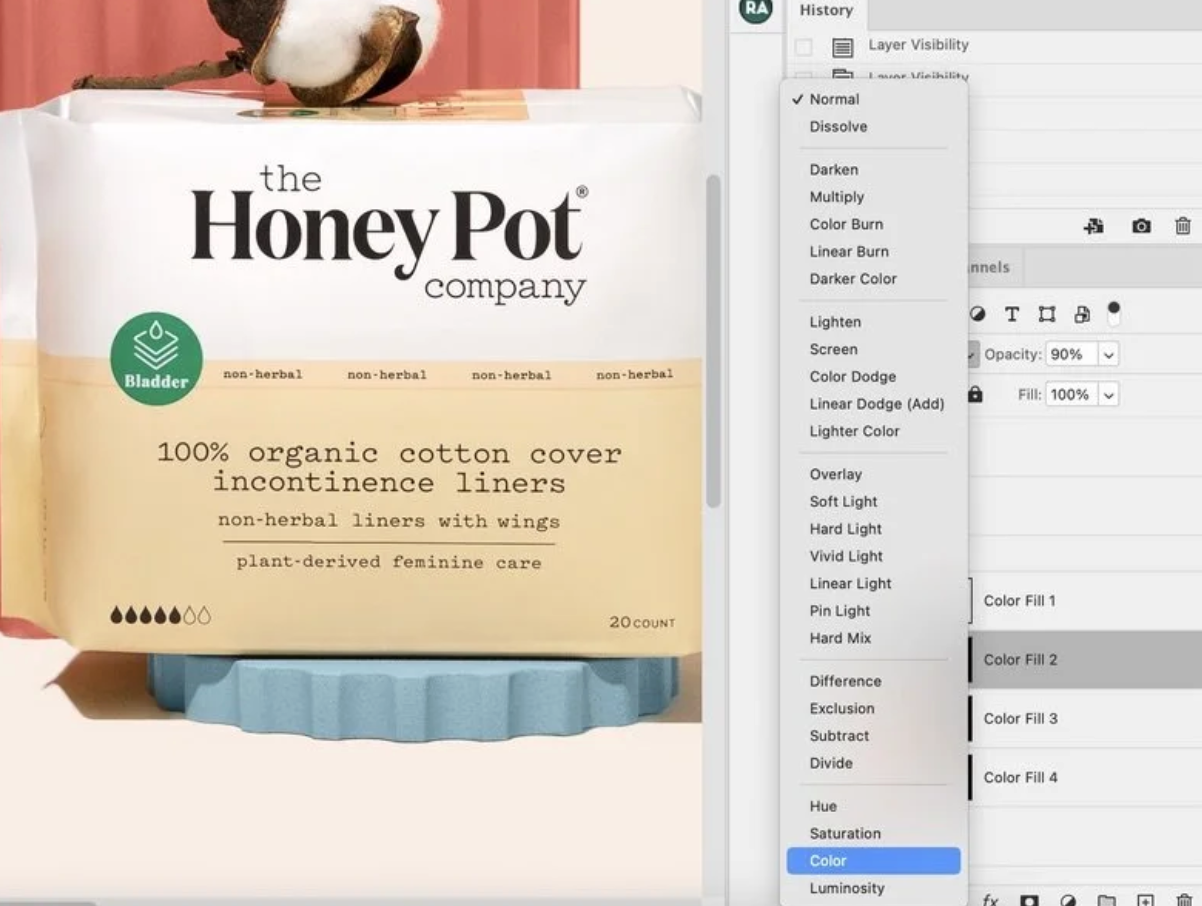Screen dimensions: 1202x906
Task: Click the canvas vertical scrollbar
Action: [x=713, y=340]
